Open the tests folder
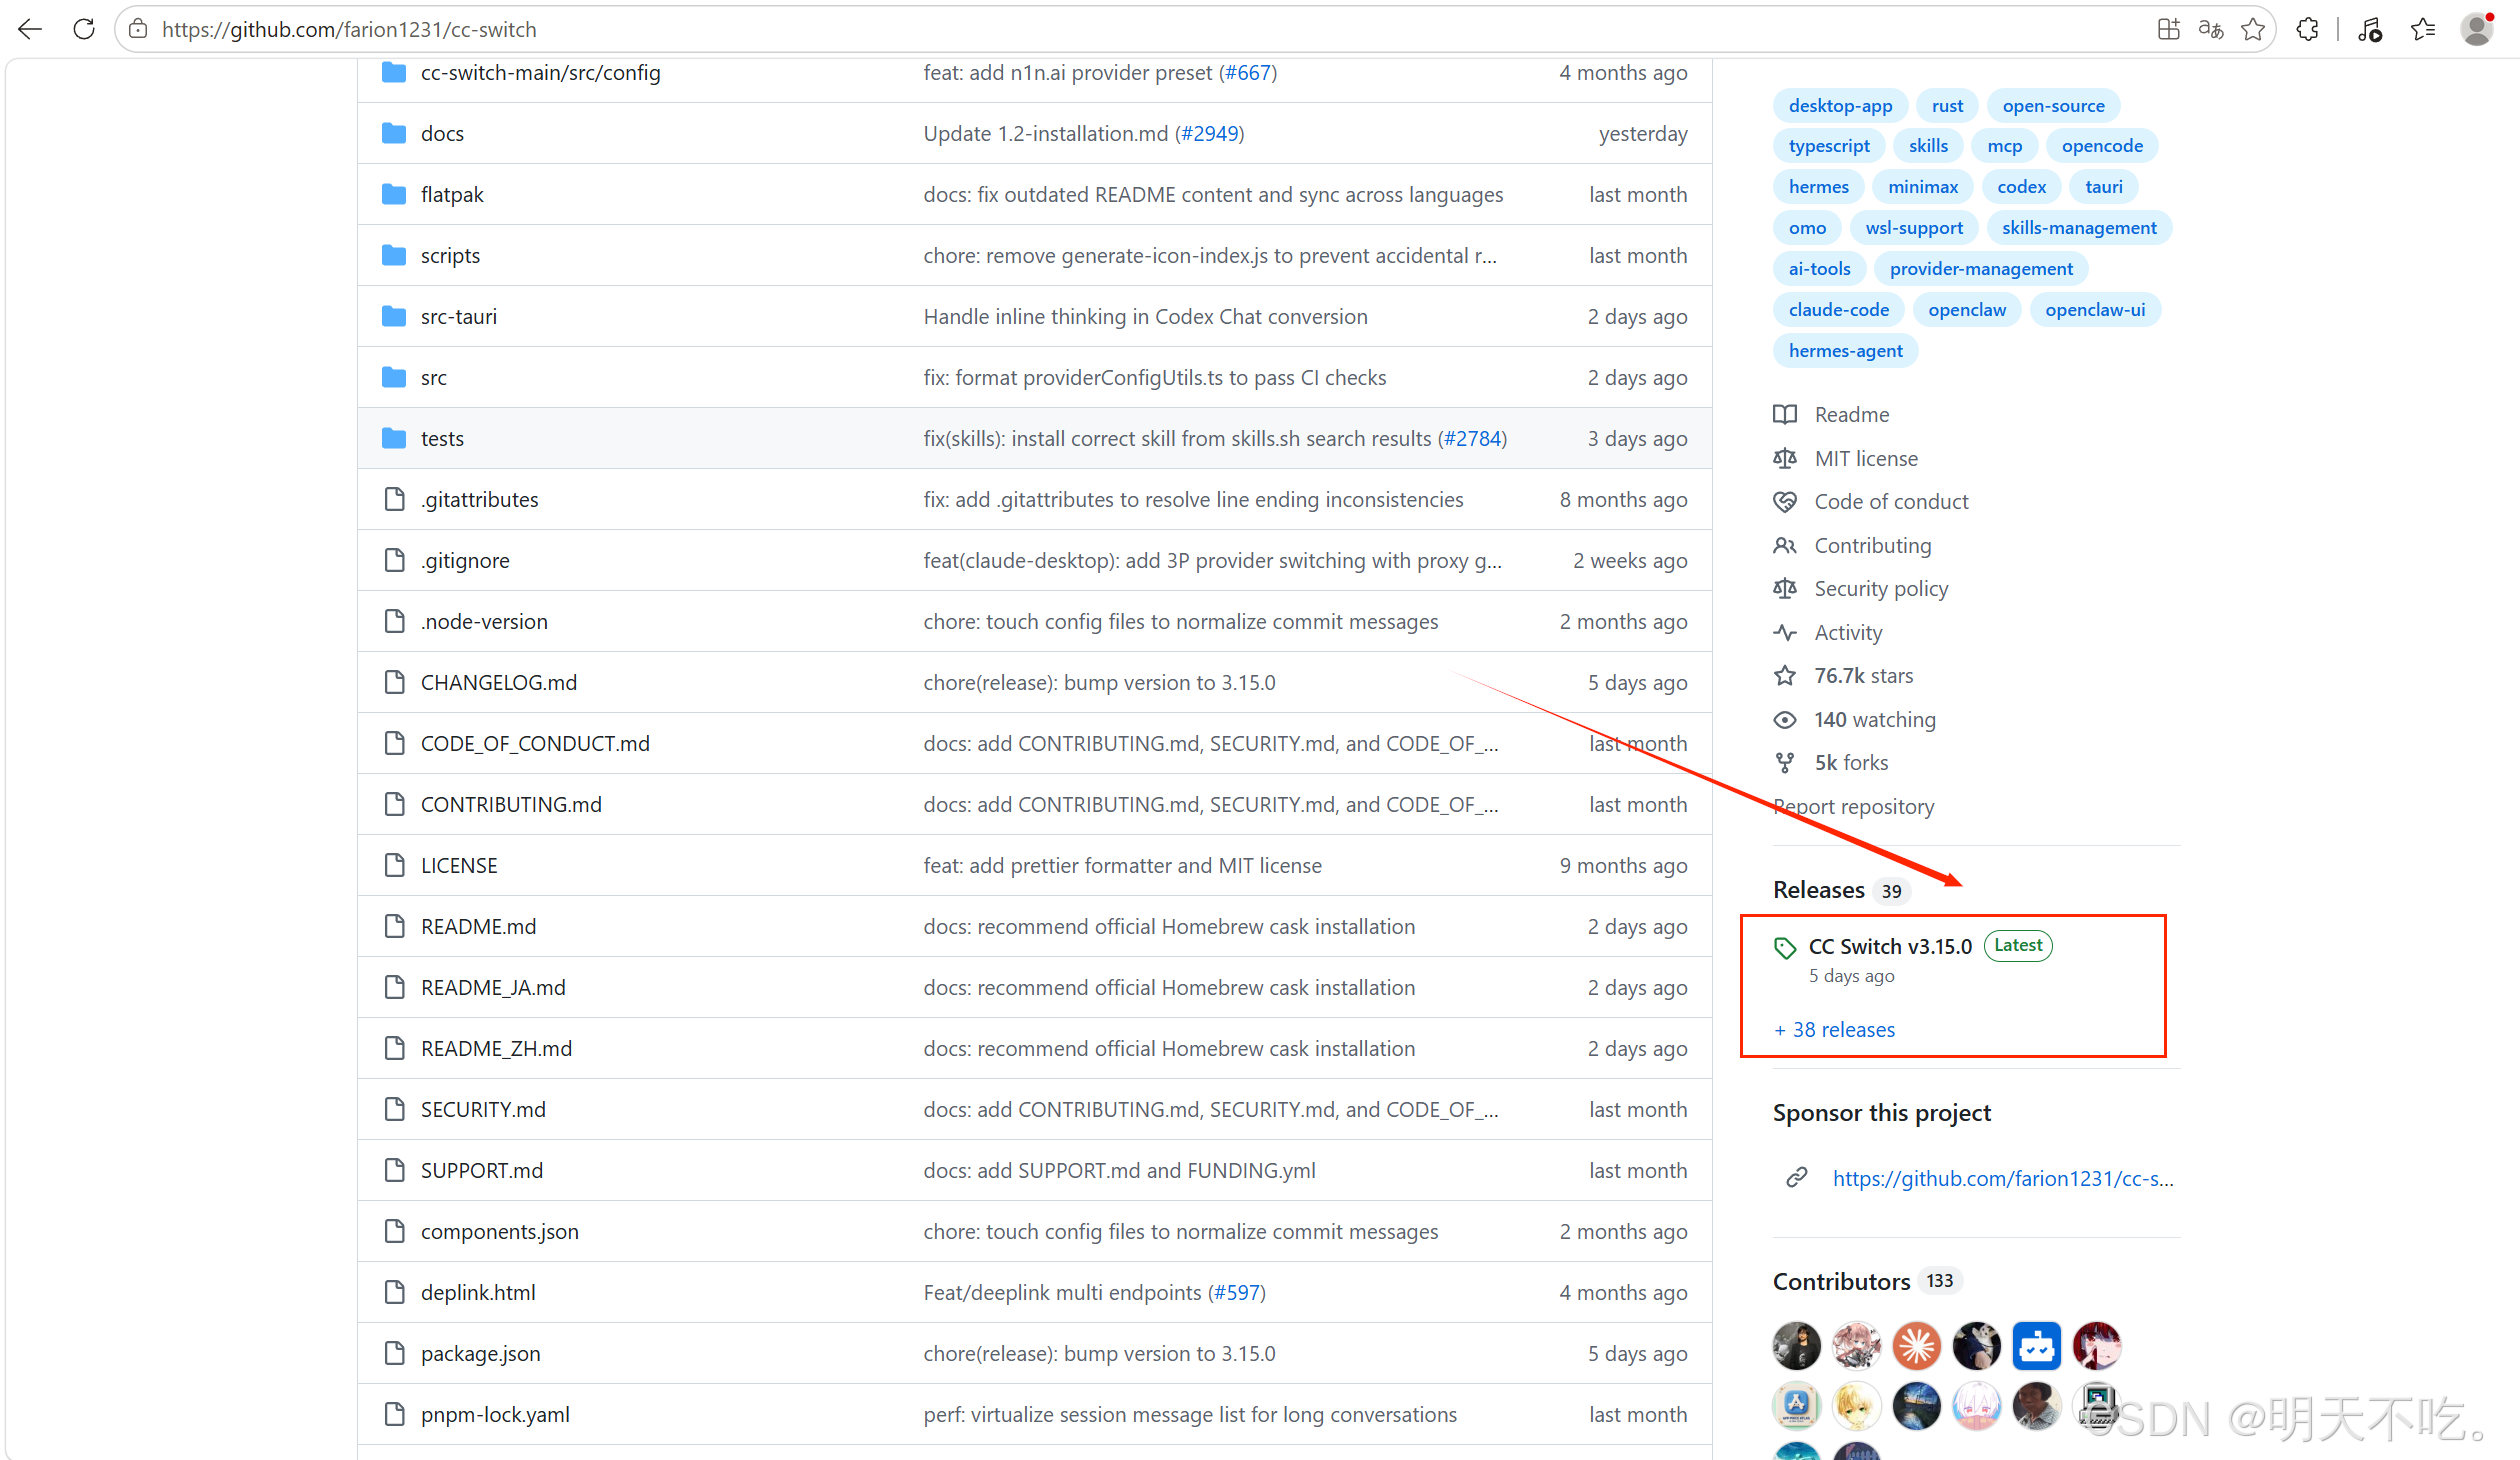This screenshot has width=2520, height=1460. 442,439
